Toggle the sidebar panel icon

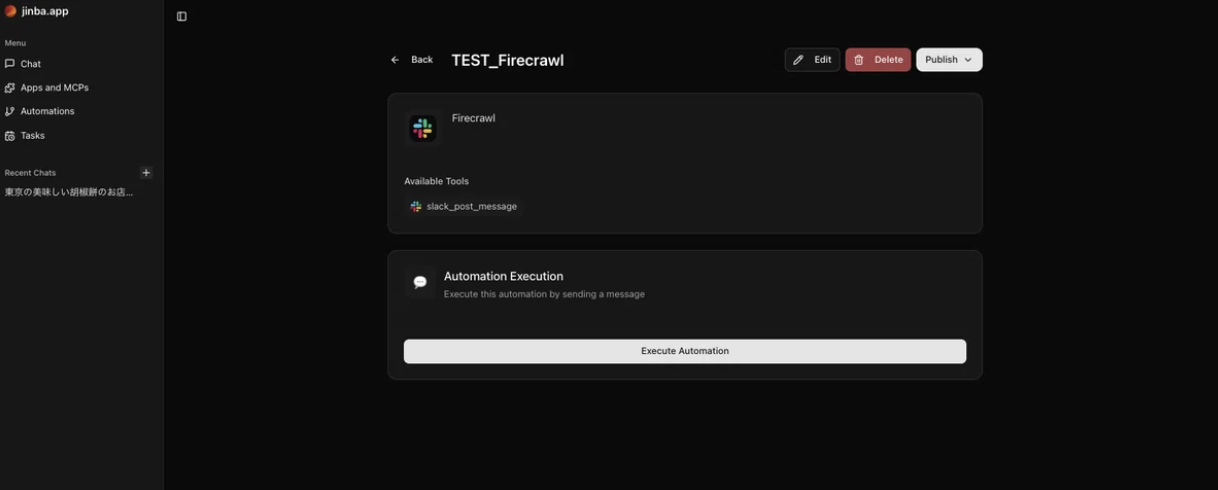pos(181,16)
